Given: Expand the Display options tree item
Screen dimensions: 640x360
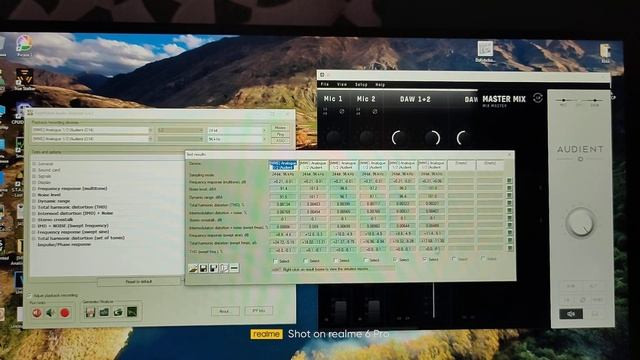Looking at the screenshot, I should (x=34, y=182).
